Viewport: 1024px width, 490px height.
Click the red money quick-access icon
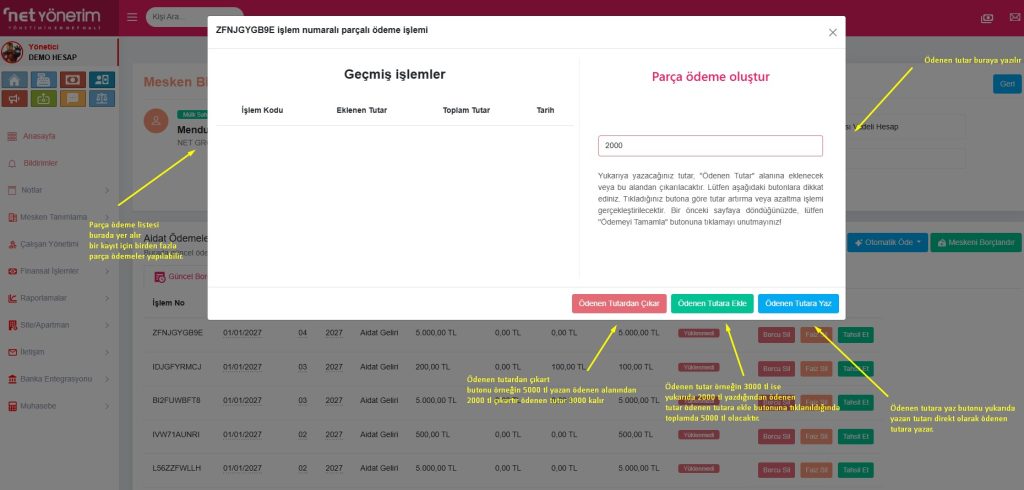72,80
